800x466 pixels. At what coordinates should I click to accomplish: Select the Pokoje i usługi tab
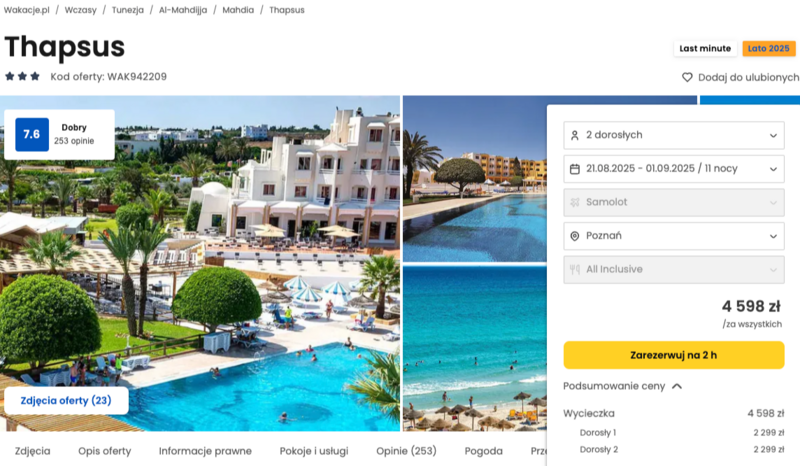pyautogui.click(x=314, y=451)
